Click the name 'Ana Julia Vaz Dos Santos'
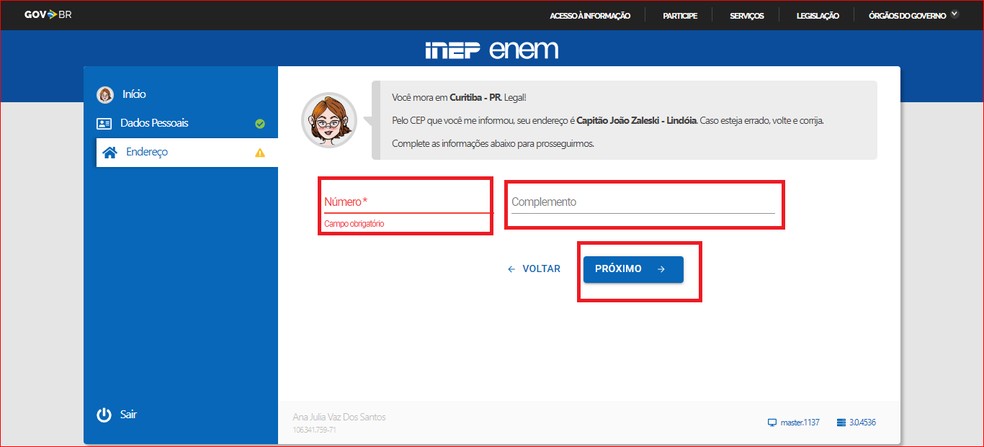 coord(340,417)
